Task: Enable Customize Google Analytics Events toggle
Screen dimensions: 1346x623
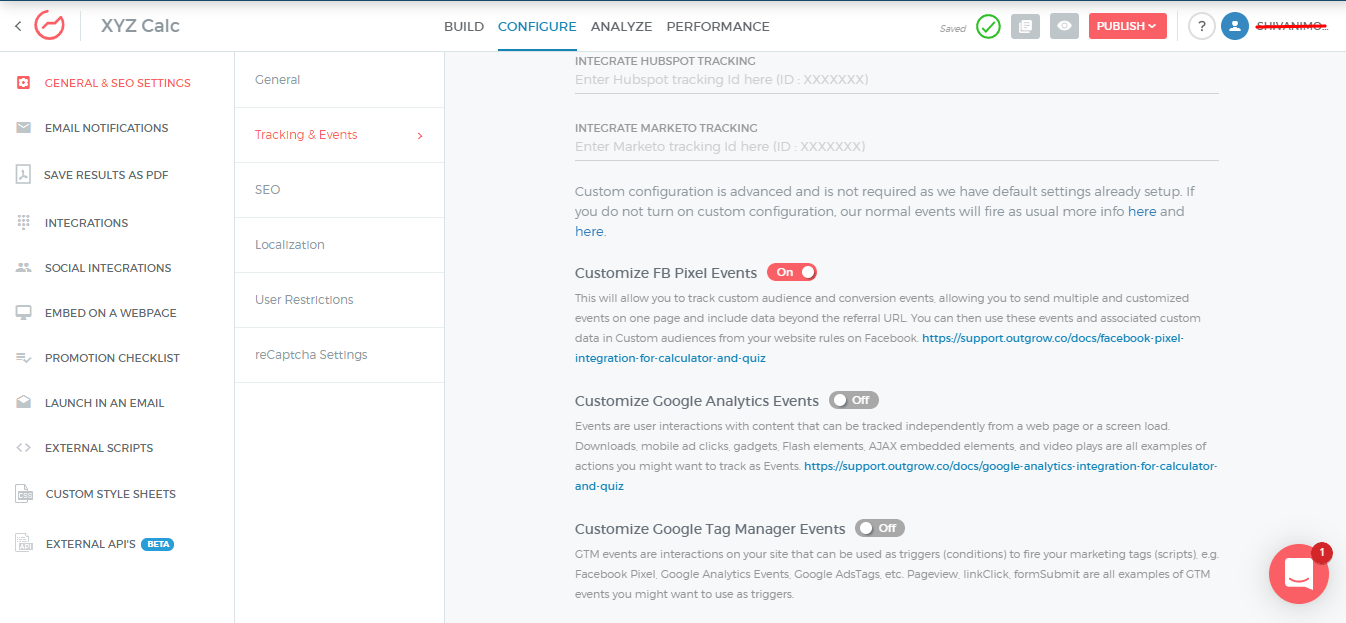Action: tap(853, 400)
